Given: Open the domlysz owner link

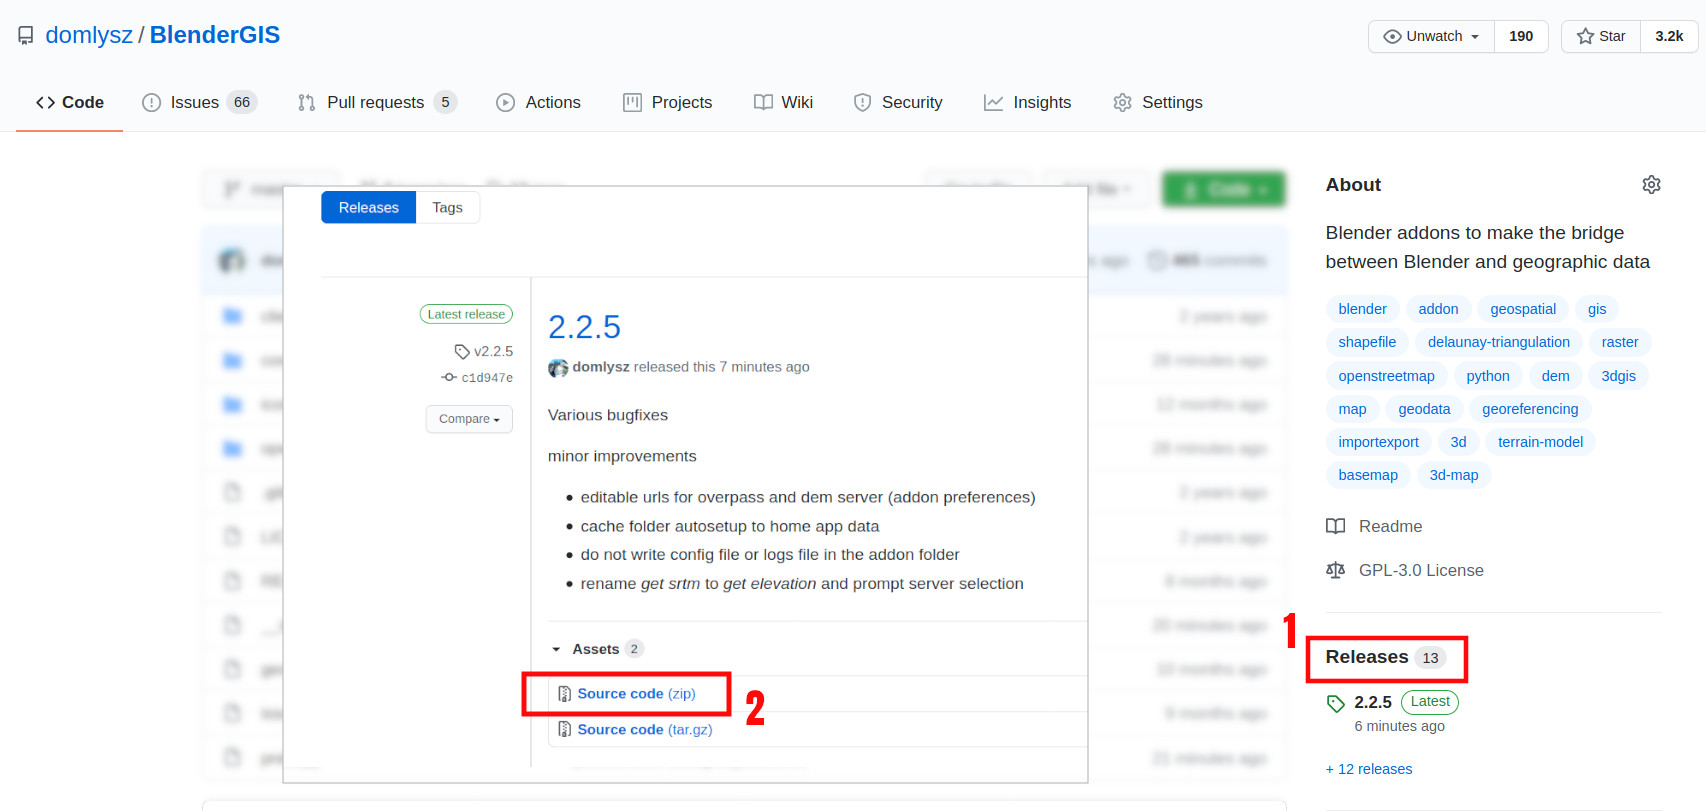Looking at the screenshot, I should 89,35.
